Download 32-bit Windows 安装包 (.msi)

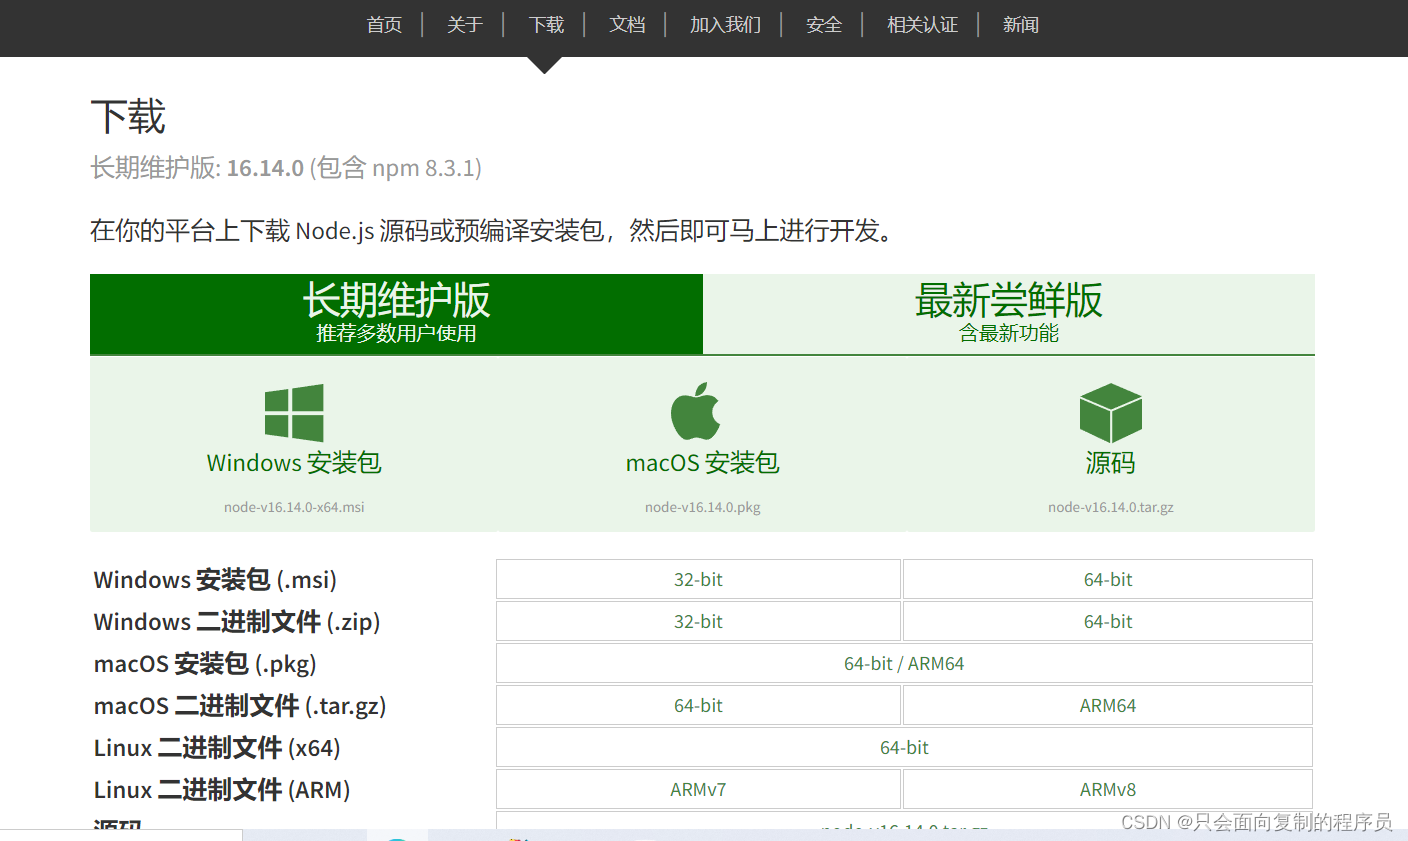pyautogui.click(x=698, y=580)
